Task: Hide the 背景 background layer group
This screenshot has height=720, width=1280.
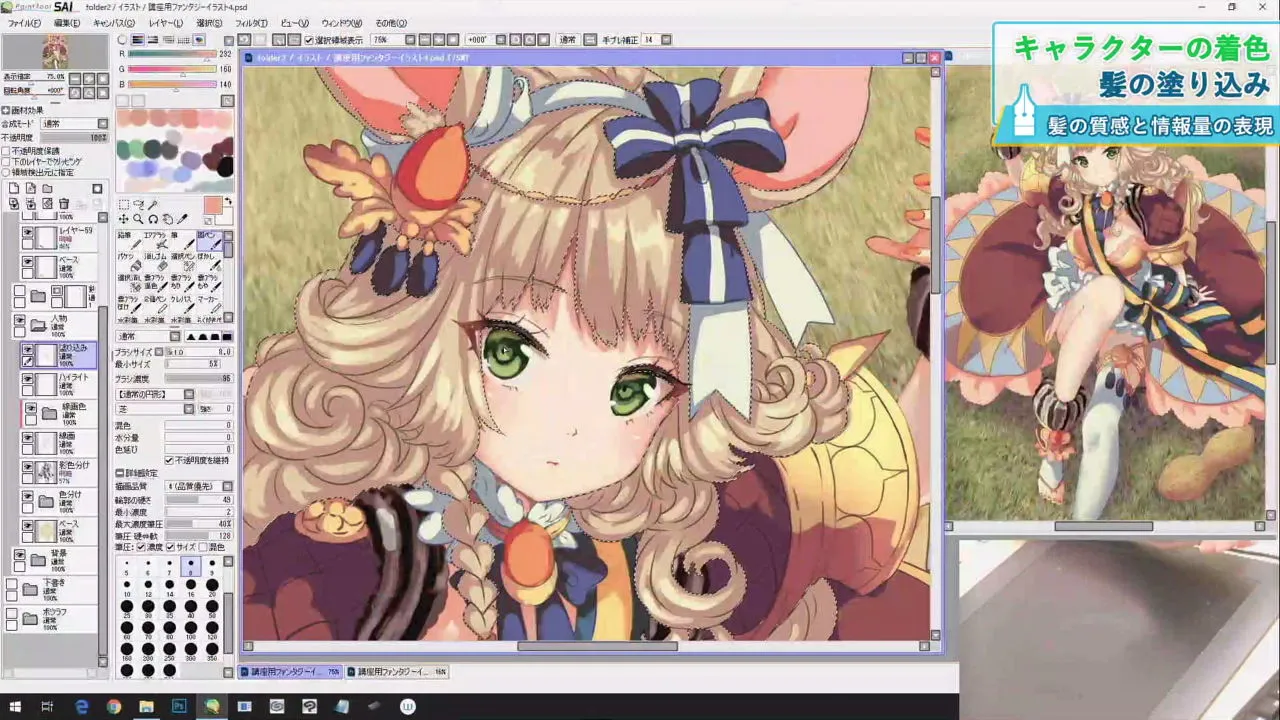Action: [x=19, y=552]
